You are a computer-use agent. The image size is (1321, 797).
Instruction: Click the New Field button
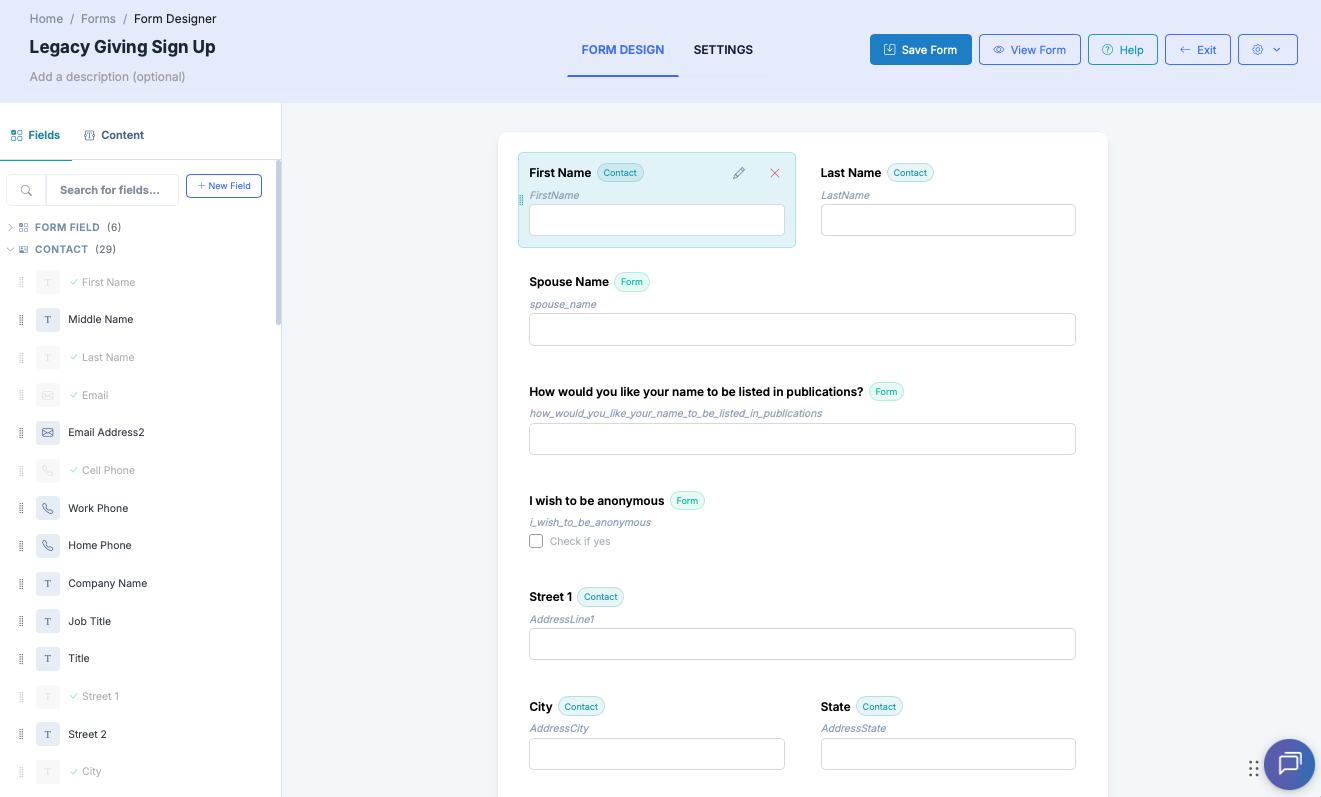pyautogui.click(x=224, y=186)
